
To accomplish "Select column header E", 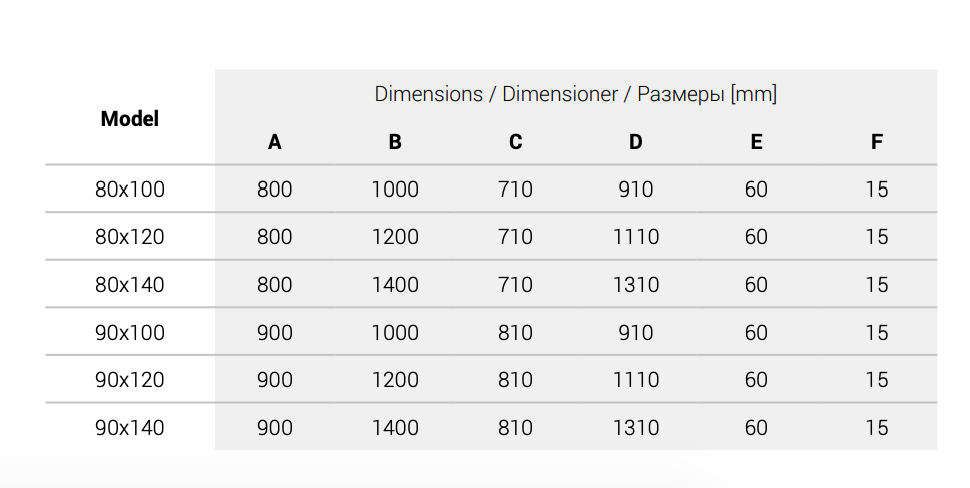I will click(x=756, y=142).
